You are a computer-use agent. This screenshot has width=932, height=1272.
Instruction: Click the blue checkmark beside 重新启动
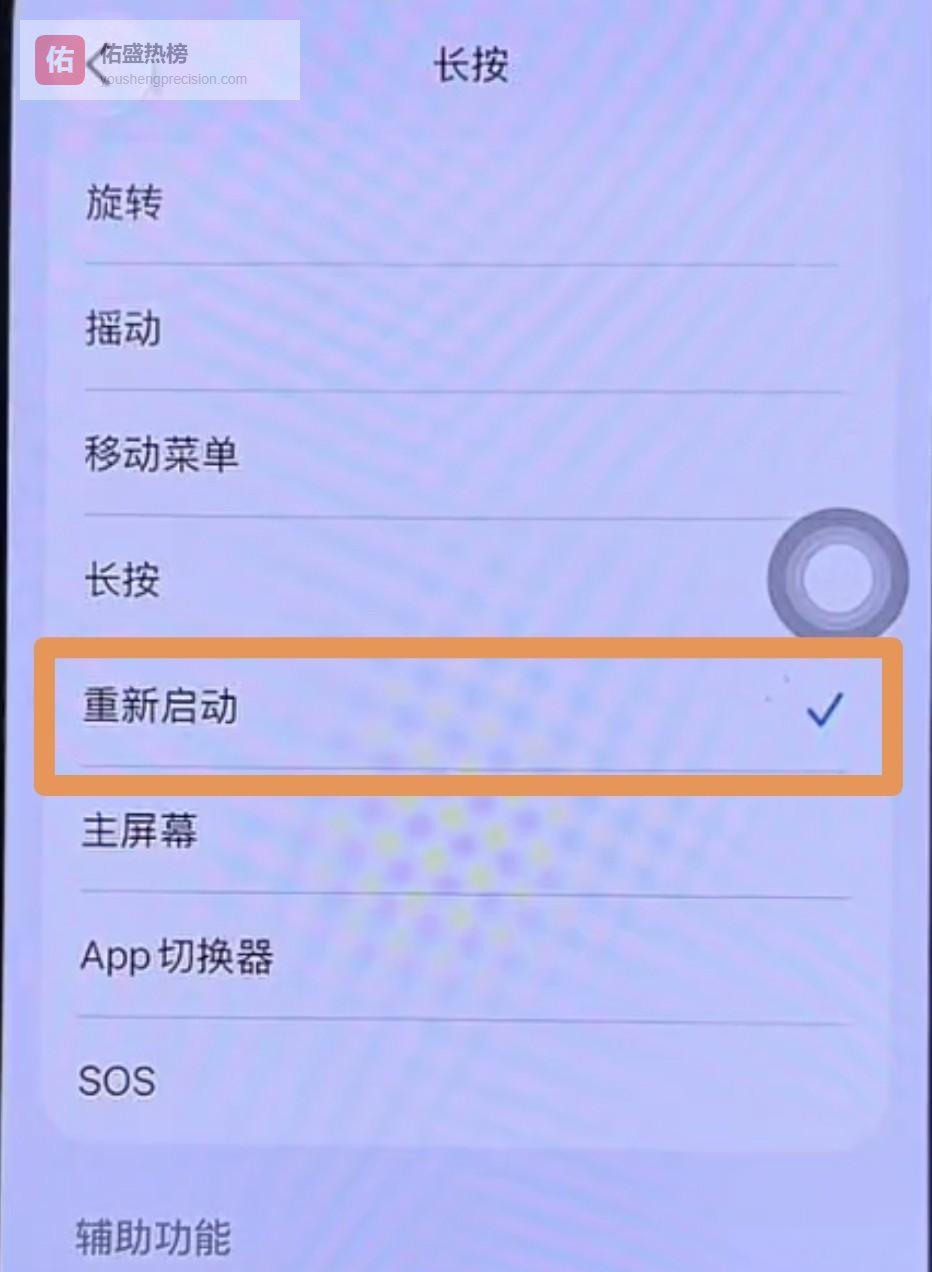(x=825, y=709)
